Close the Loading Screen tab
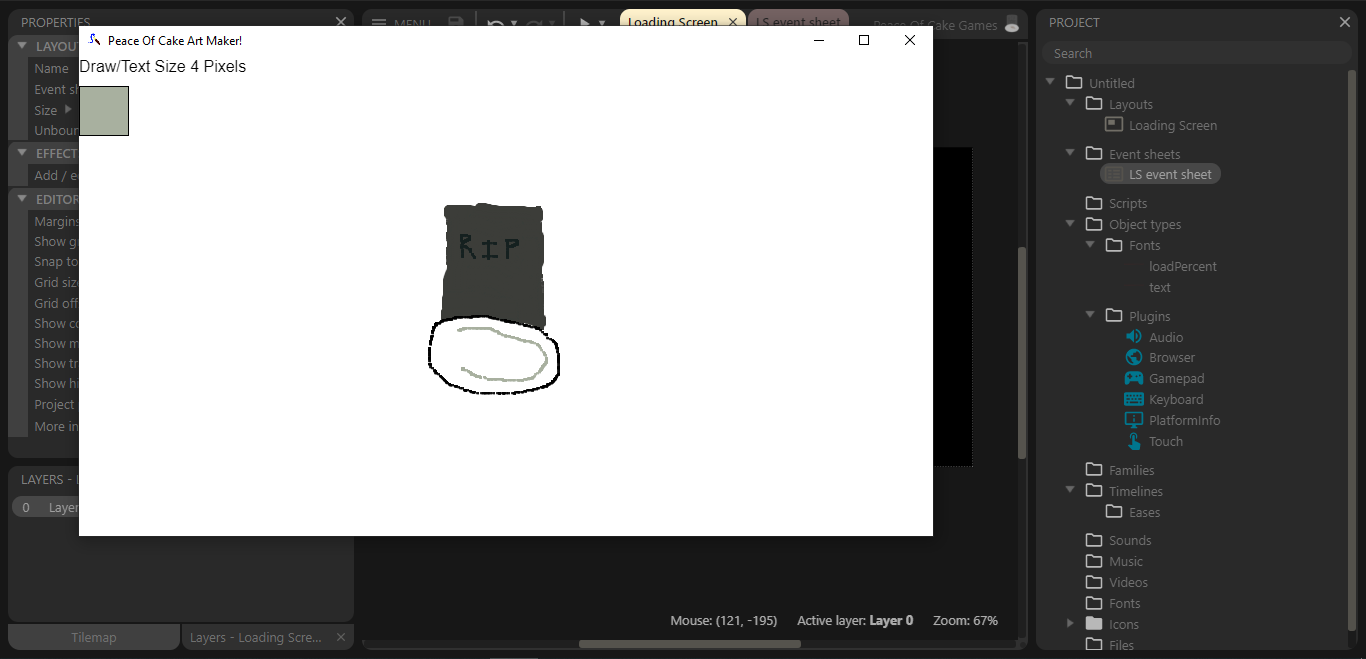1366x659 pixels. [733, 22]
